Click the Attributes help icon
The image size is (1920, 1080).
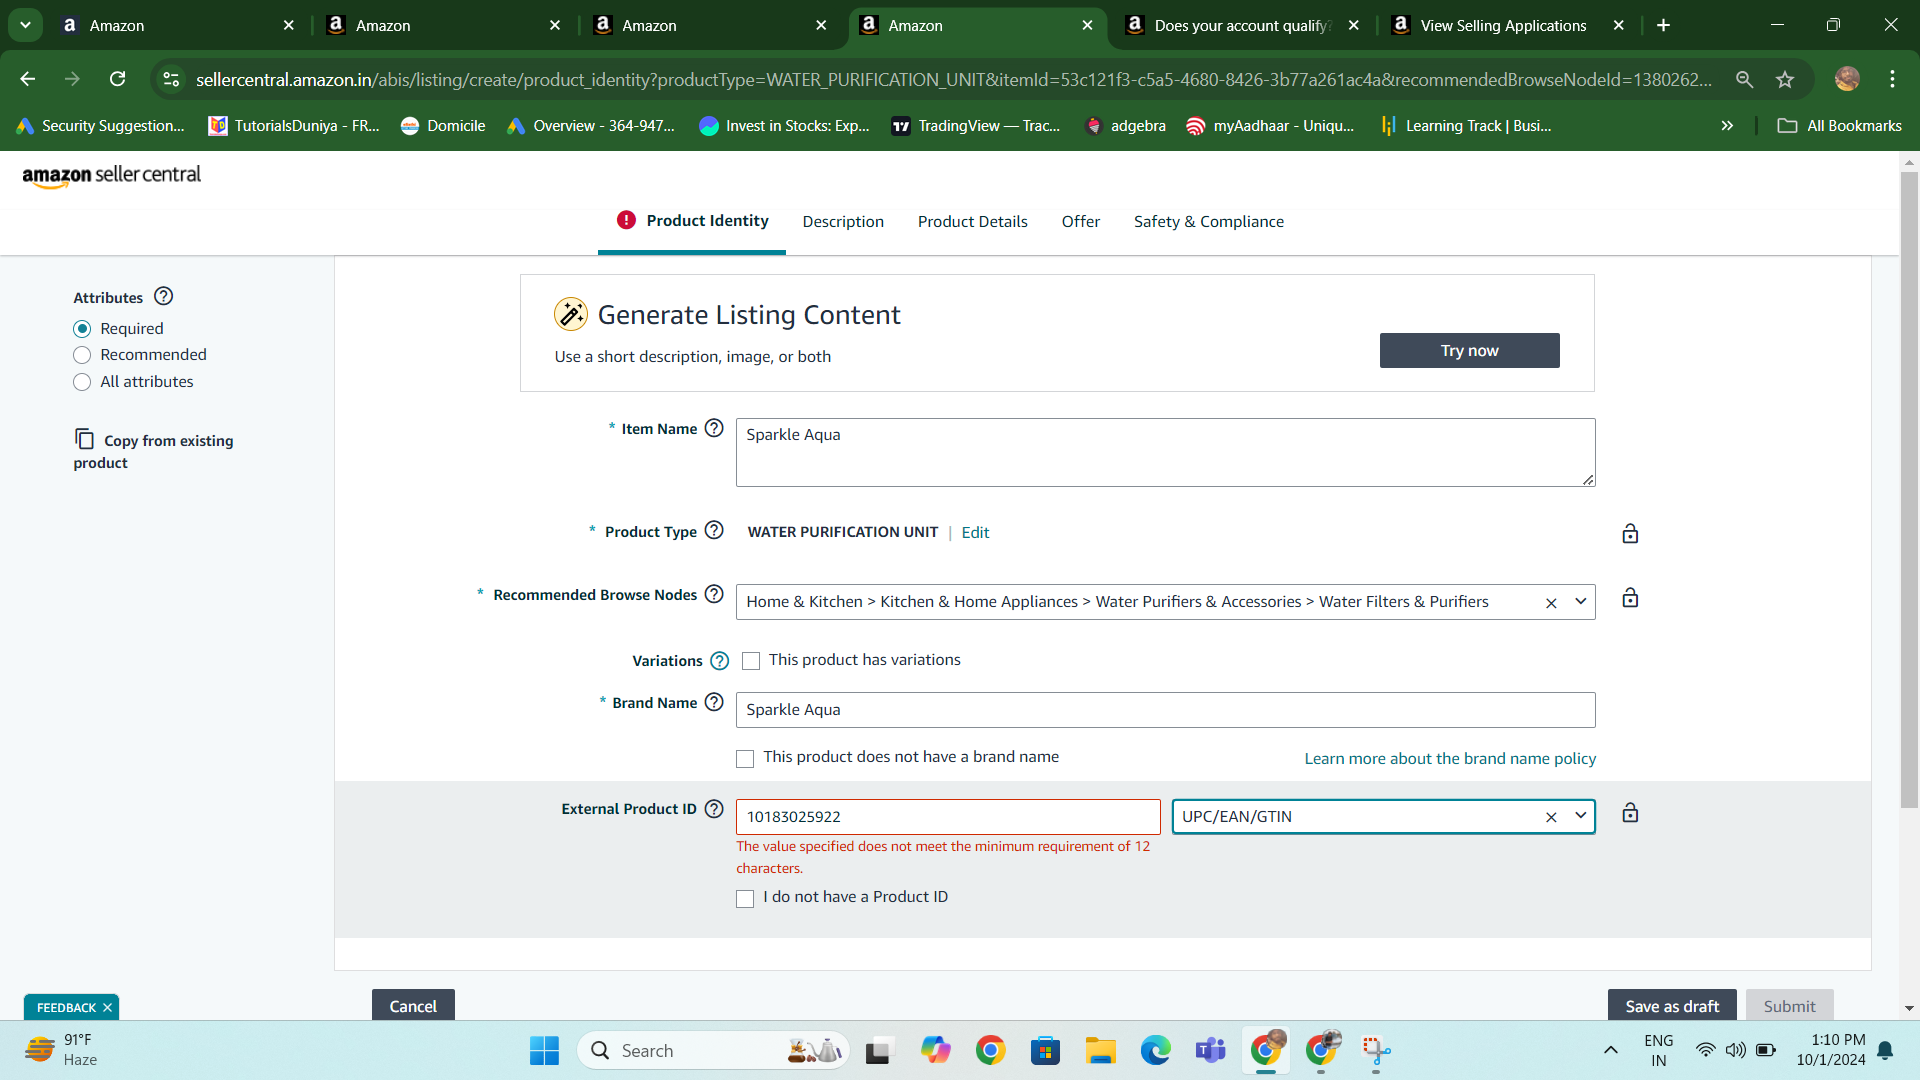pyautogui.click(x=164, y=296)
